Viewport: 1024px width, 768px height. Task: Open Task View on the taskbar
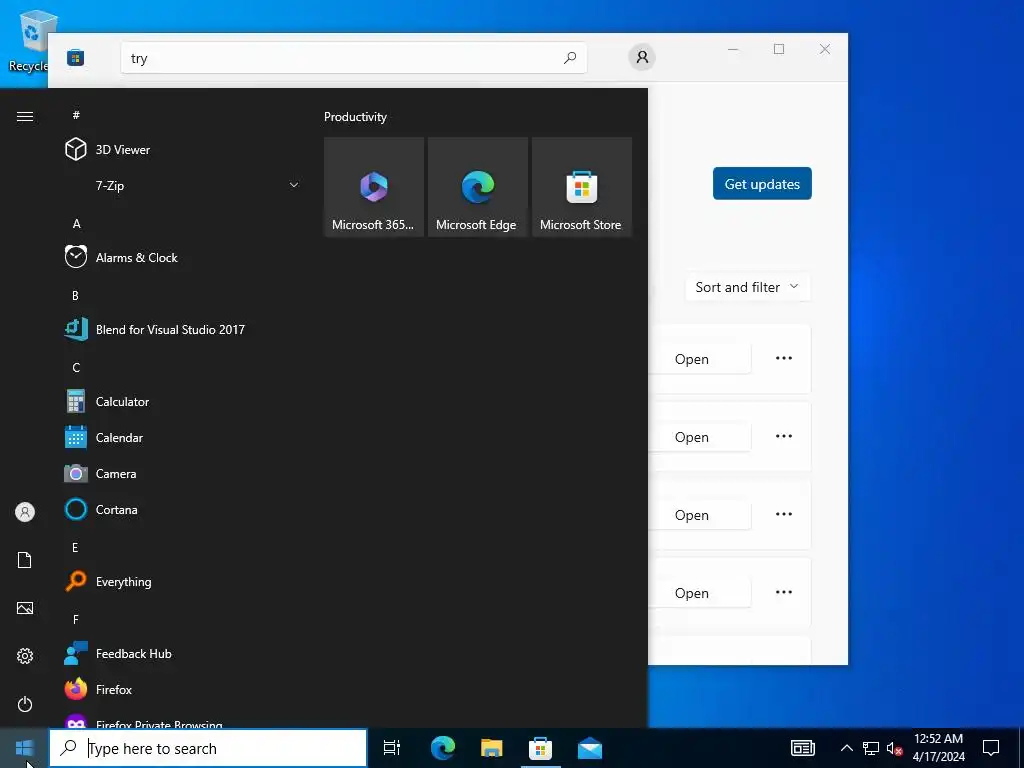(x=392, y=748)
